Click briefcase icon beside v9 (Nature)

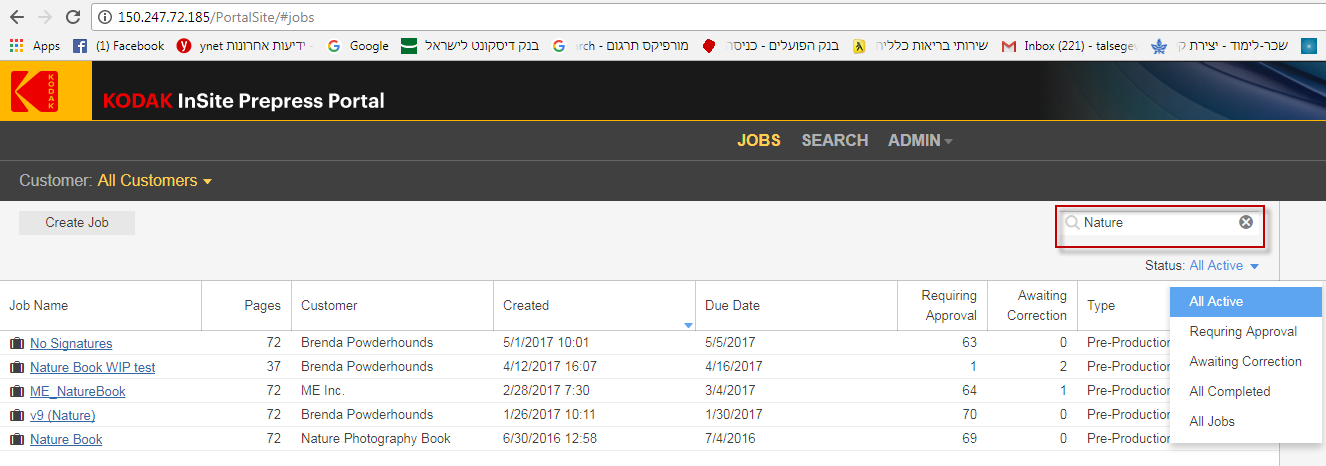pos(16,415)
